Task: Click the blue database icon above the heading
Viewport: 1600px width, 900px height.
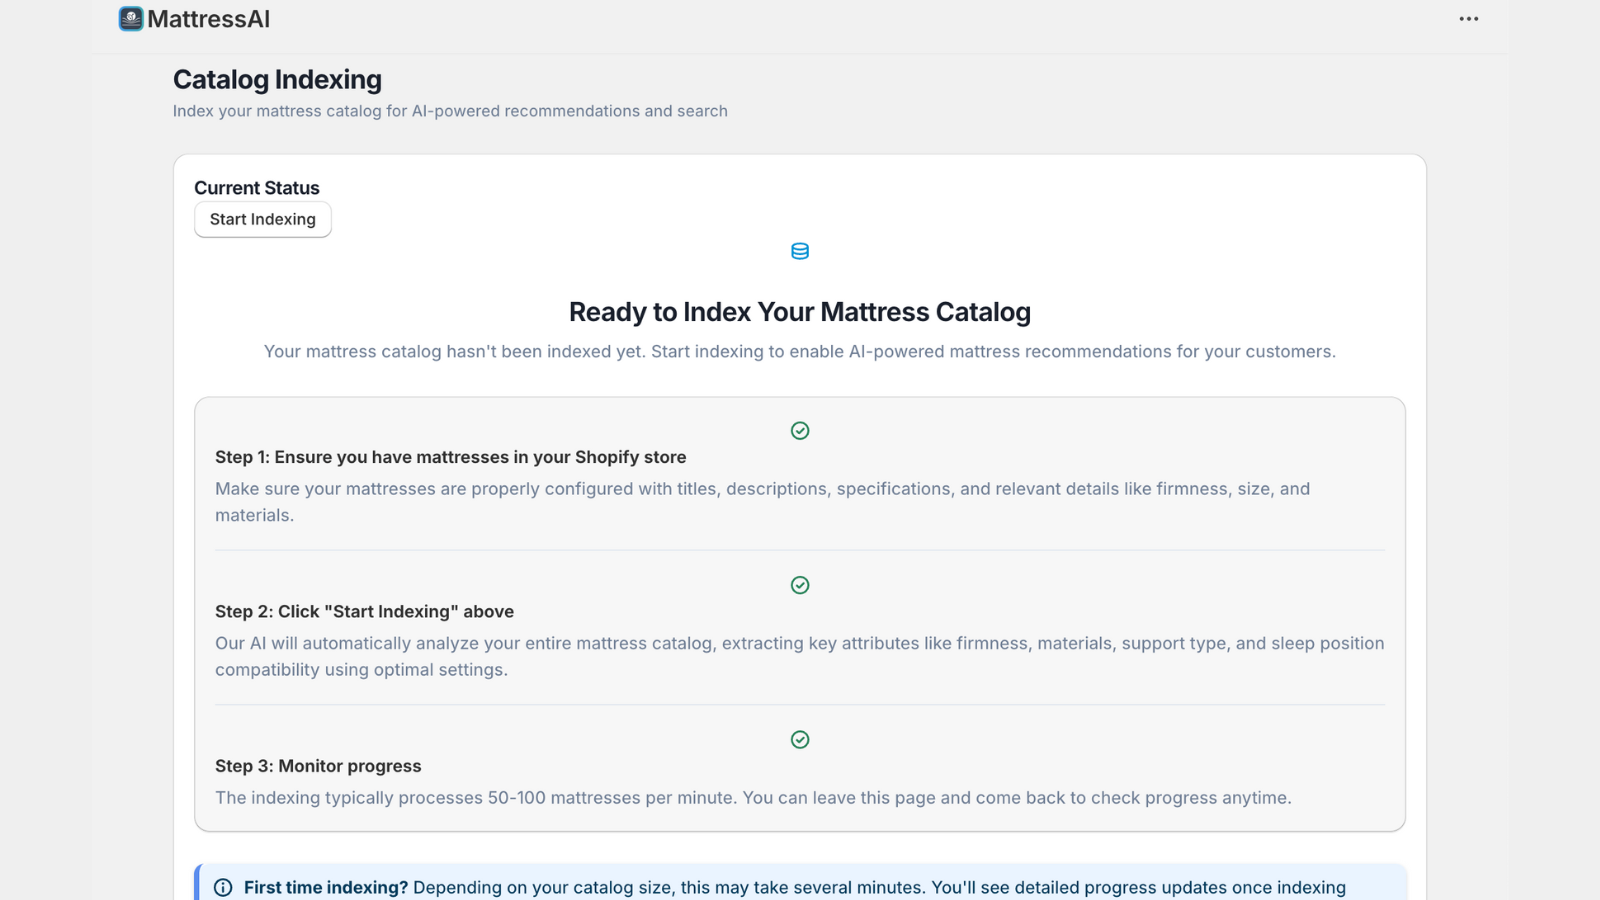Action: pos(800,251)
